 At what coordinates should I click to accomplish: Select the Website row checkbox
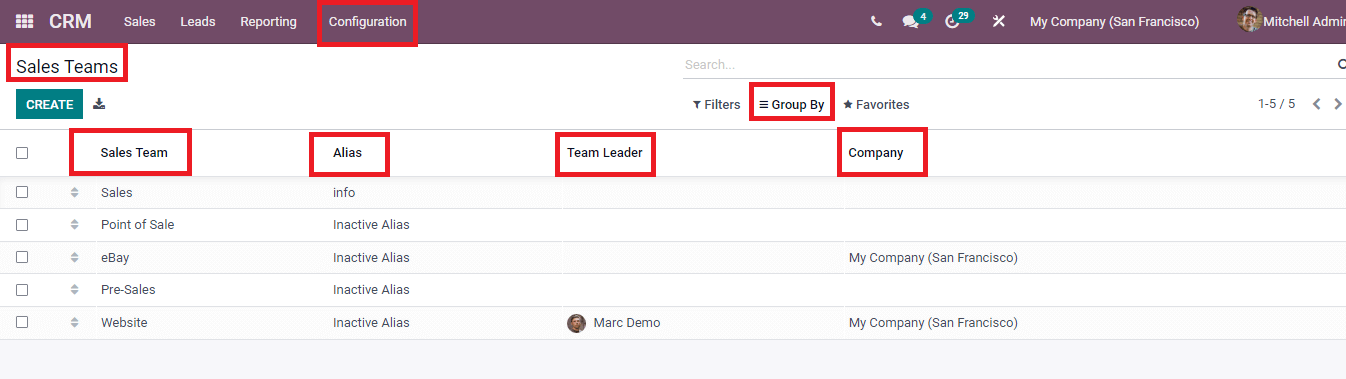pyautogui.click(x=22, y=322)
